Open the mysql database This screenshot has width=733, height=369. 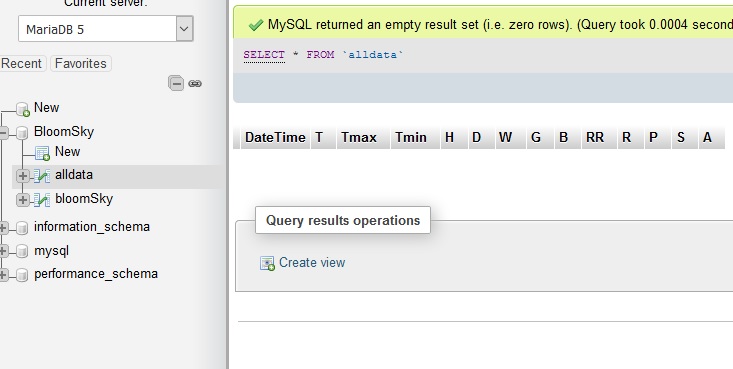pyautogui.click(x=51, y=251)
